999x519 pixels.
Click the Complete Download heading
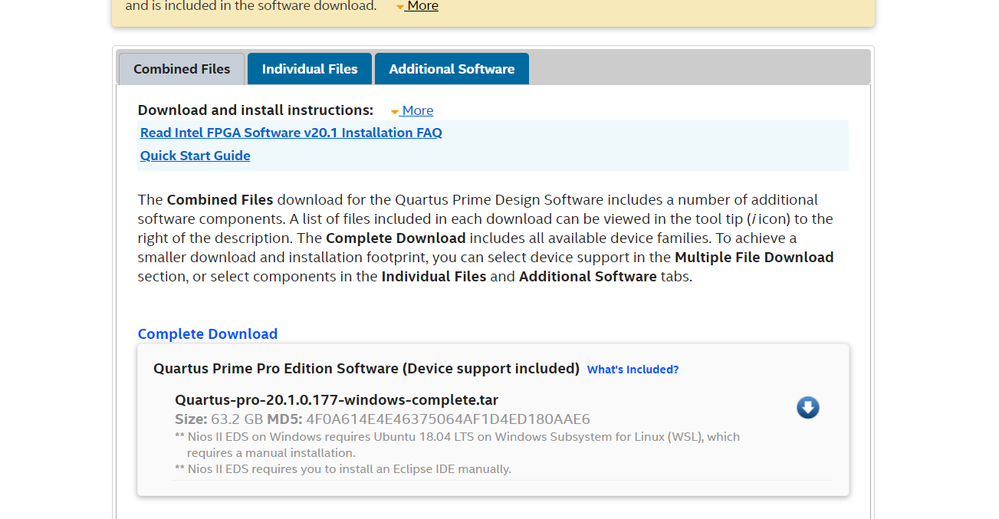pos(208,334)
